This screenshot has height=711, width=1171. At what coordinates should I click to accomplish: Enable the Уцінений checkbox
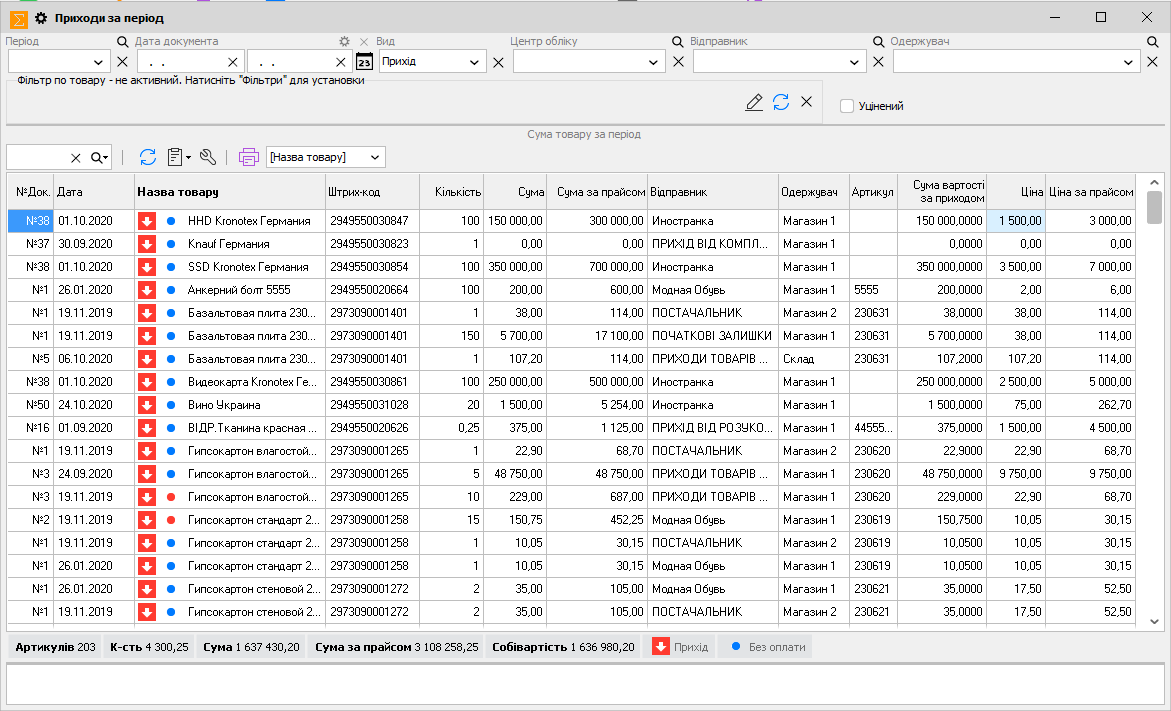pyautogui.click(x=847, y=106)
